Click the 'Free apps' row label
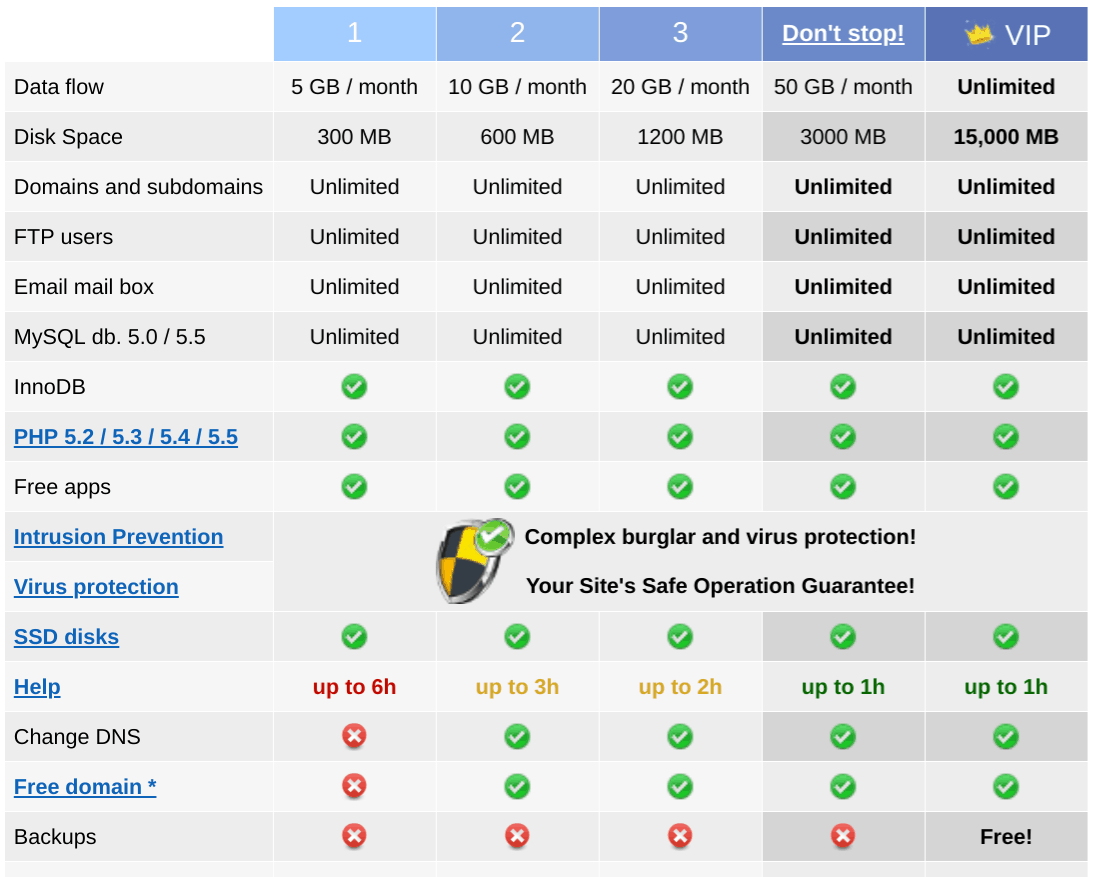This screenshot has height=877, width=1099. pyautogui.click(x=62, y=487)
